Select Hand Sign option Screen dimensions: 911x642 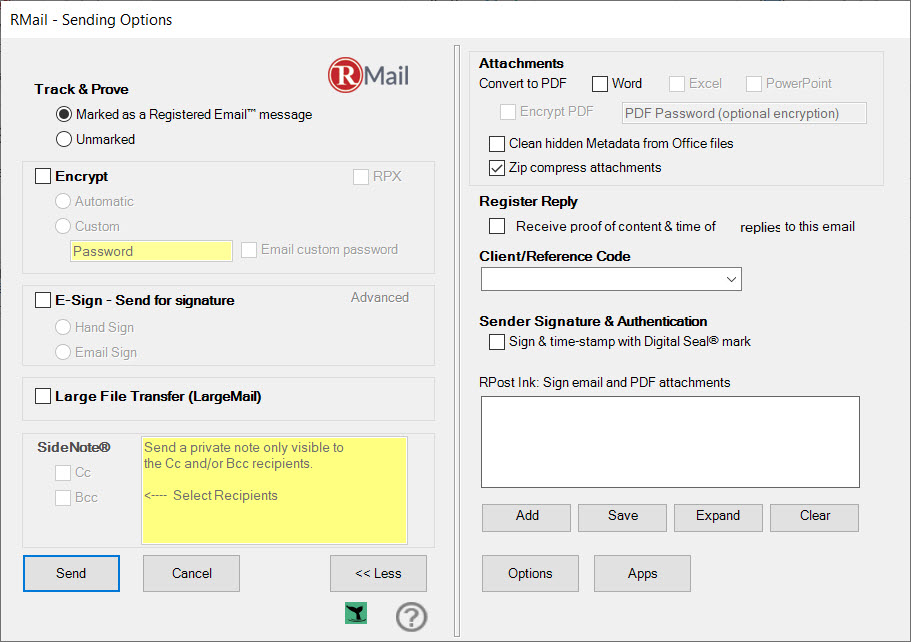[63, 327]
